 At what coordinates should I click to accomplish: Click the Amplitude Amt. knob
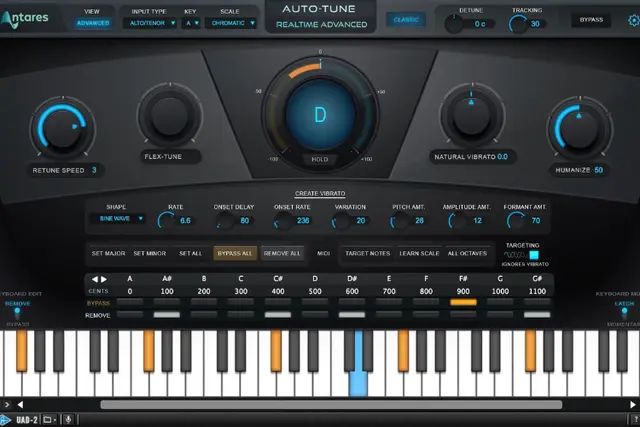click(458, 221)
